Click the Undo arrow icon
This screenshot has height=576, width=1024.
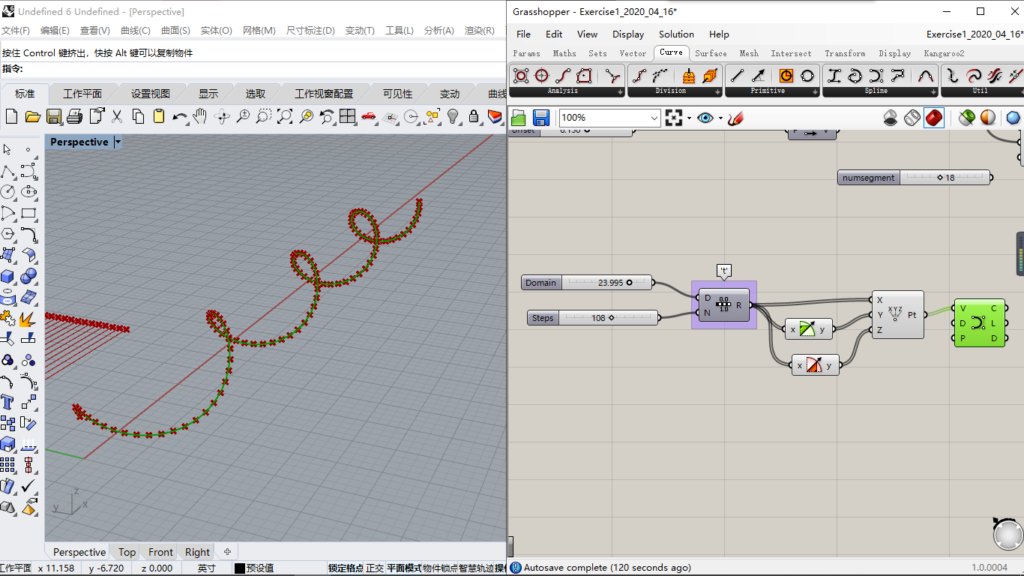[x=180, y=117]
